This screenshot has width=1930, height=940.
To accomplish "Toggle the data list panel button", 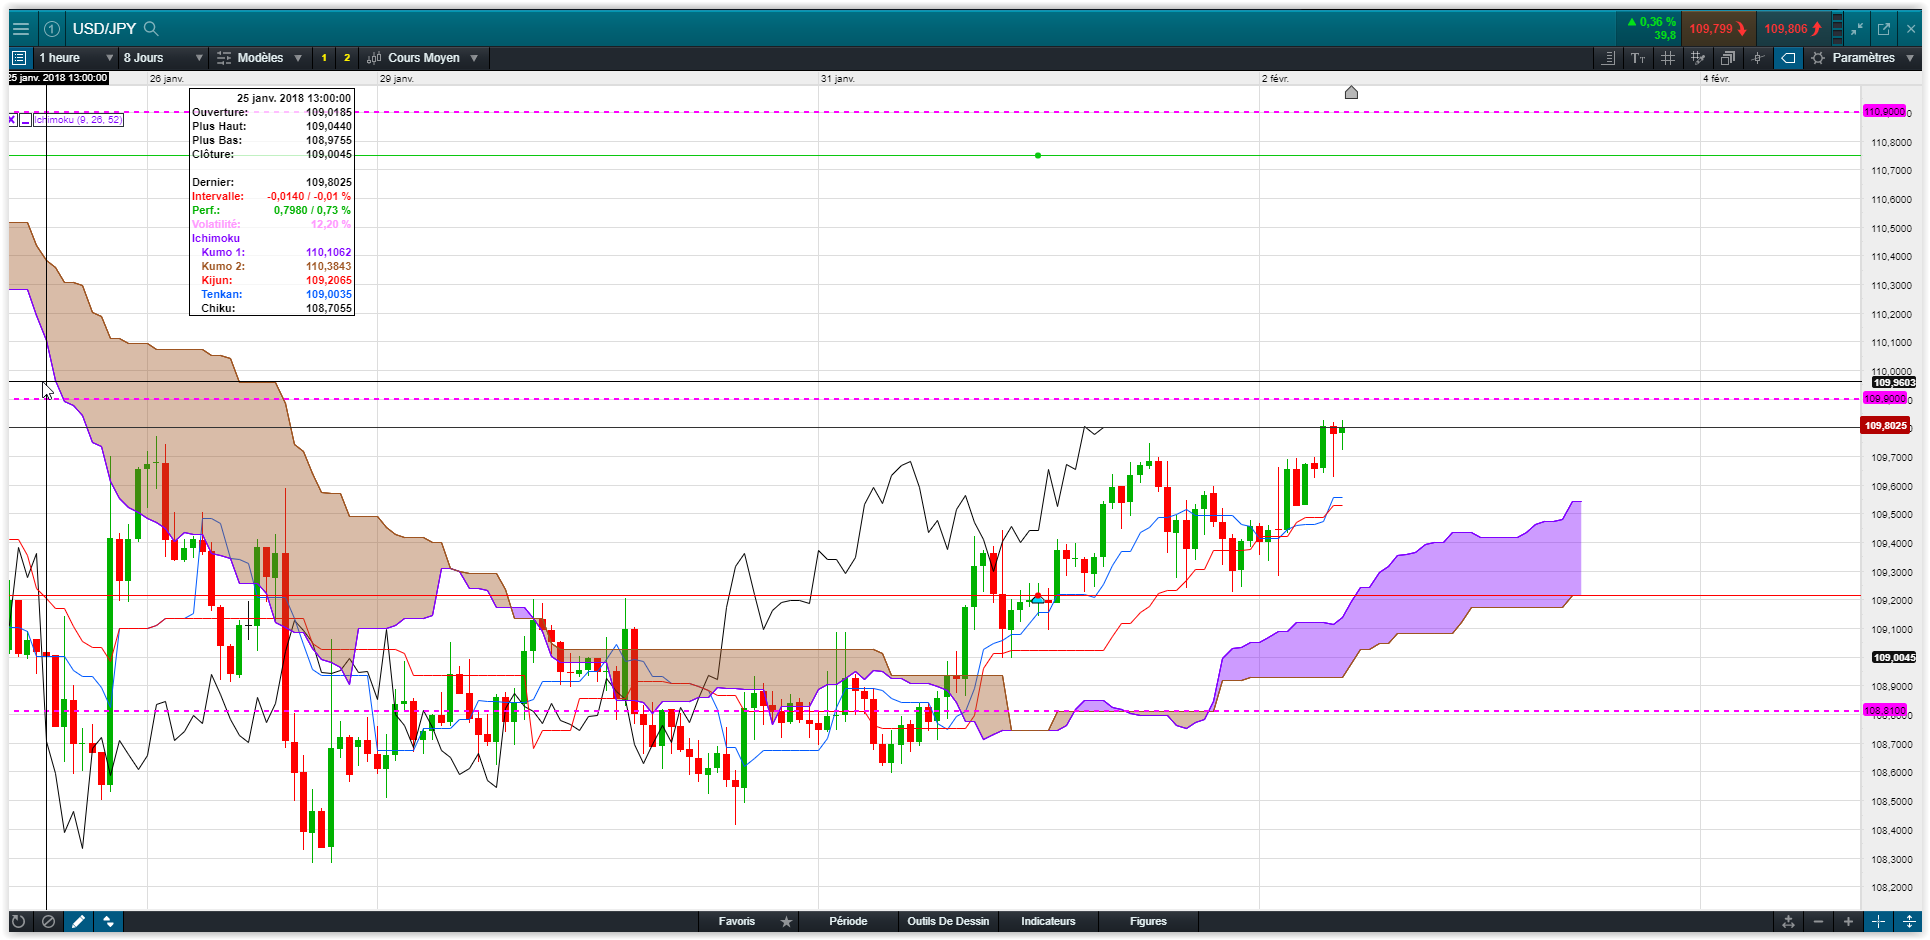I will (x=19, y=58).
